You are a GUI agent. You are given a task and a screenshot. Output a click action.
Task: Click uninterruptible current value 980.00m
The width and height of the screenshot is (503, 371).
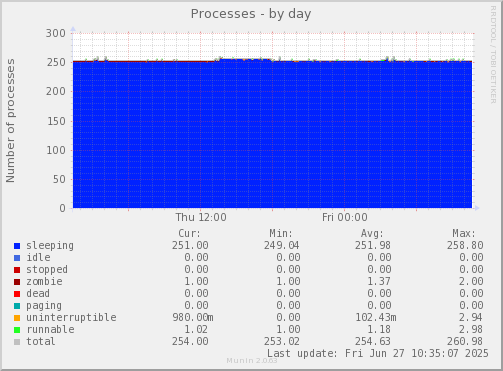(193, 317)
